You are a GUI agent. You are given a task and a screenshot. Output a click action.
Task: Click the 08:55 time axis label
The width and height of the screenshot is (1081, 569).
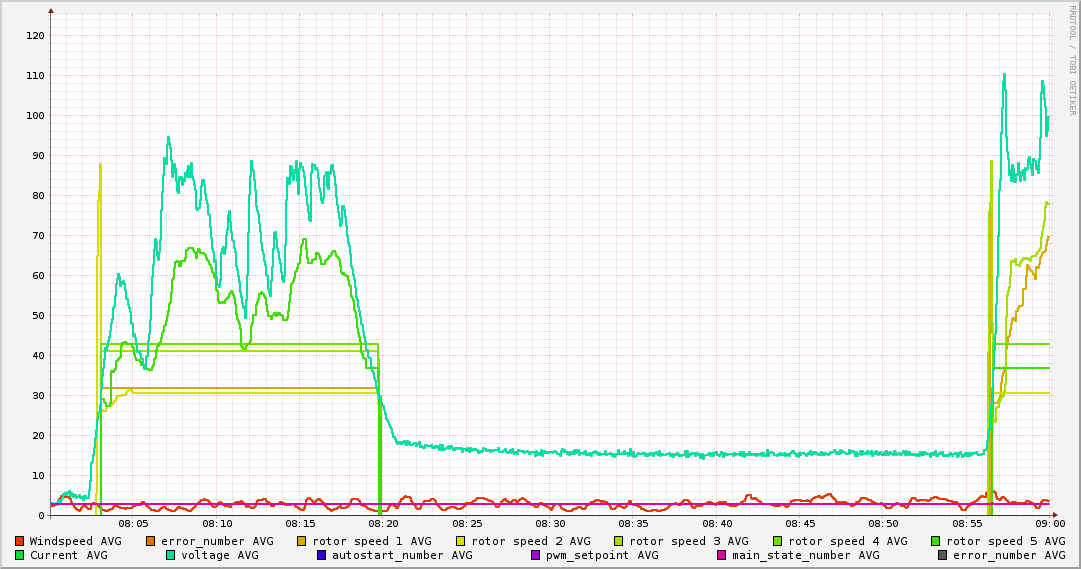(967, 523)
